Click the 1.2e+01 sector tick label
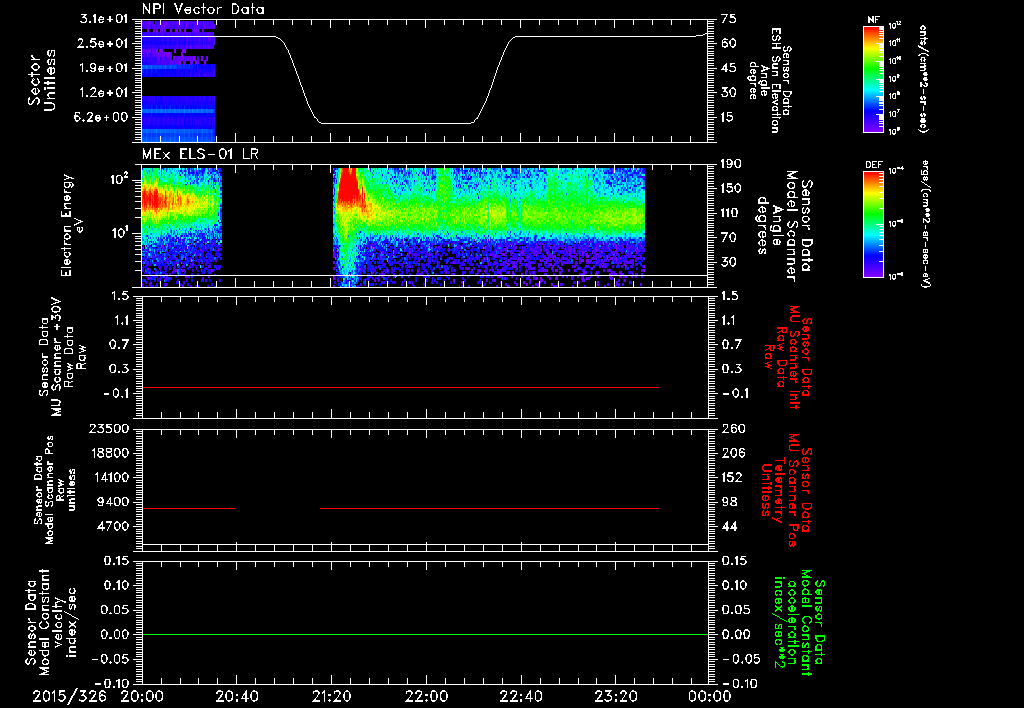The width and height of the screenshot is (1024, 708). point(104,93)
